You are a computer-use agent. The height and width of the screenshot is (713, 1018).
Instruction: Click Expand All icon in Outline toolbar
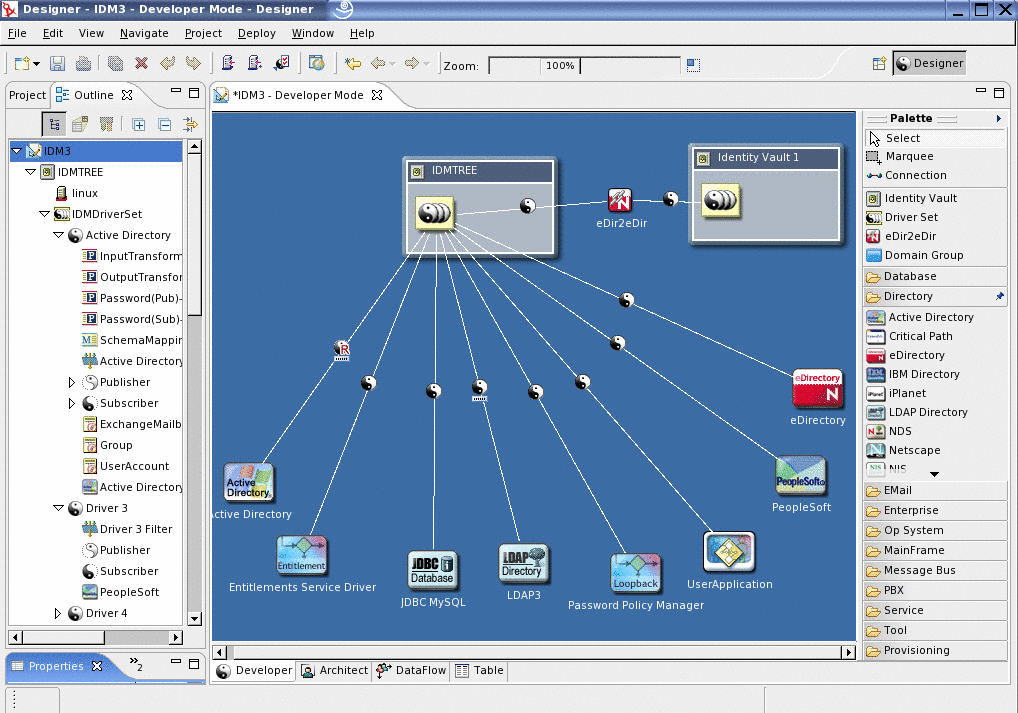138,124
